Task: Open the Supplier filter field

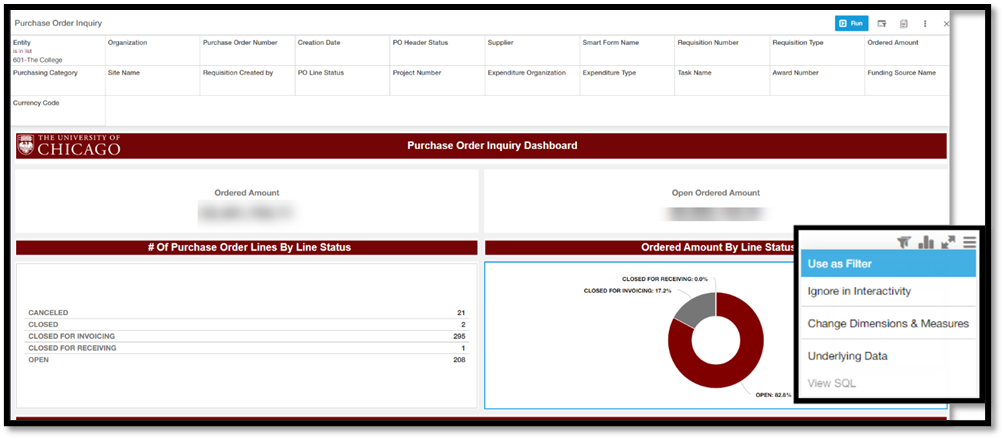Action: point(532,51)
